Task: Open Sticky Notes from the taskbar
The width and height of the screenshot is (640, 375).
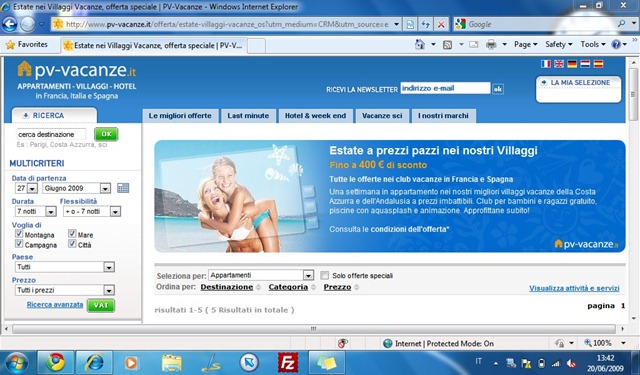Action: pos(326,362)
